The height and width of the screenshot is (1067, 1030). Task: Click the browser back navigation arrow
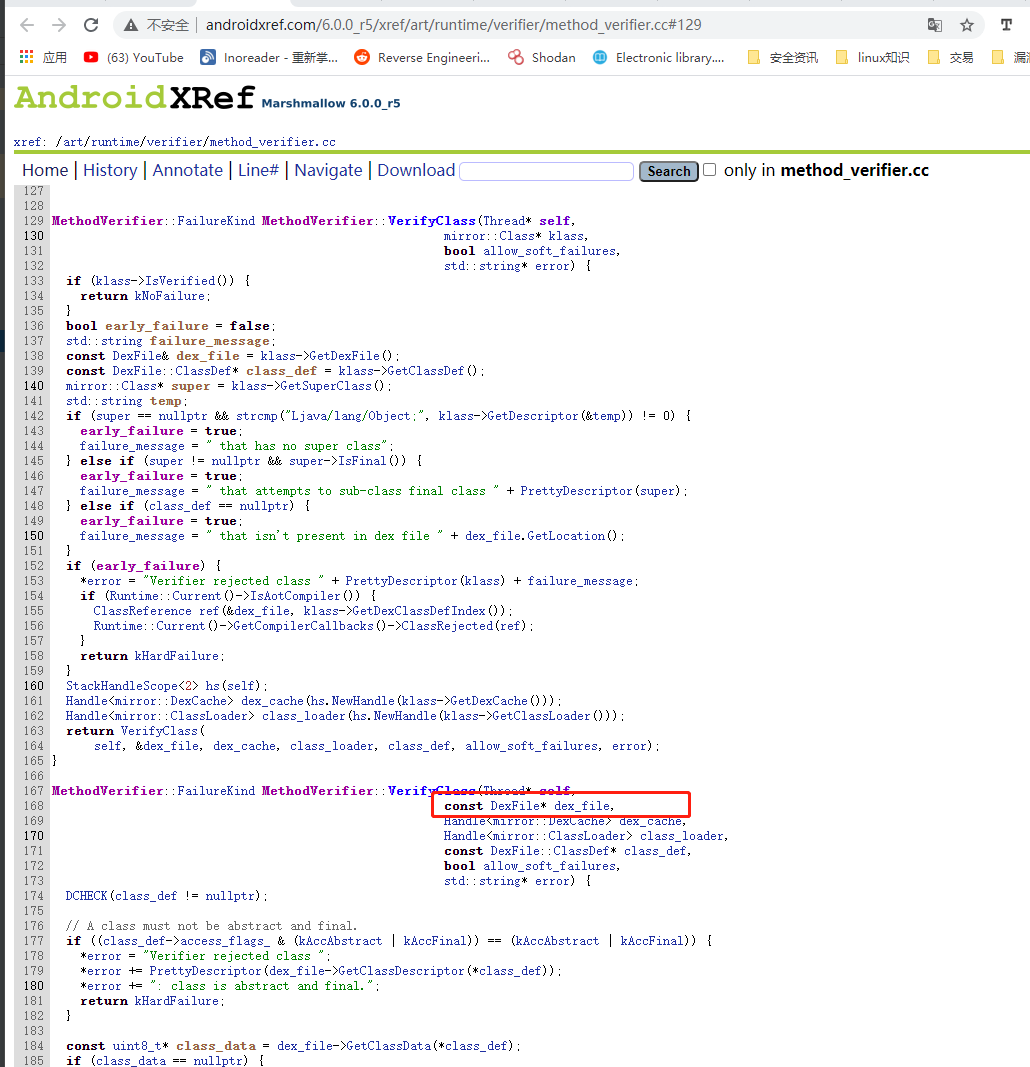coord(27,25)
